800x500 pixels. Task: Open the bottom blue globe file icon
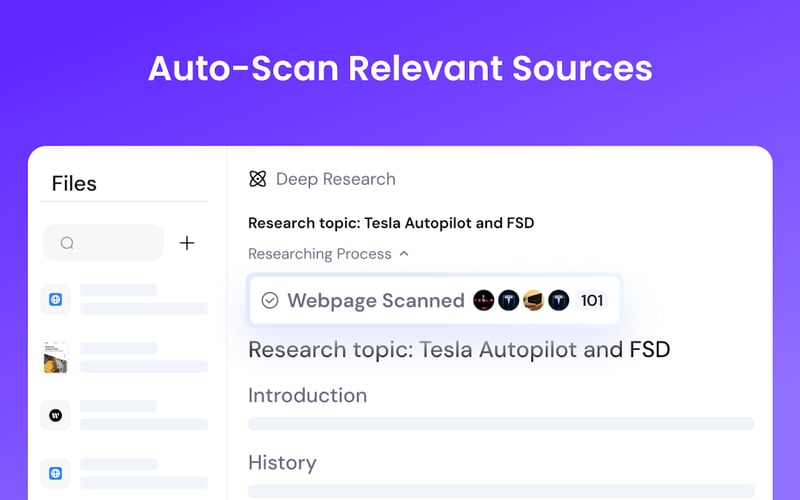click(x=56, y=473)
